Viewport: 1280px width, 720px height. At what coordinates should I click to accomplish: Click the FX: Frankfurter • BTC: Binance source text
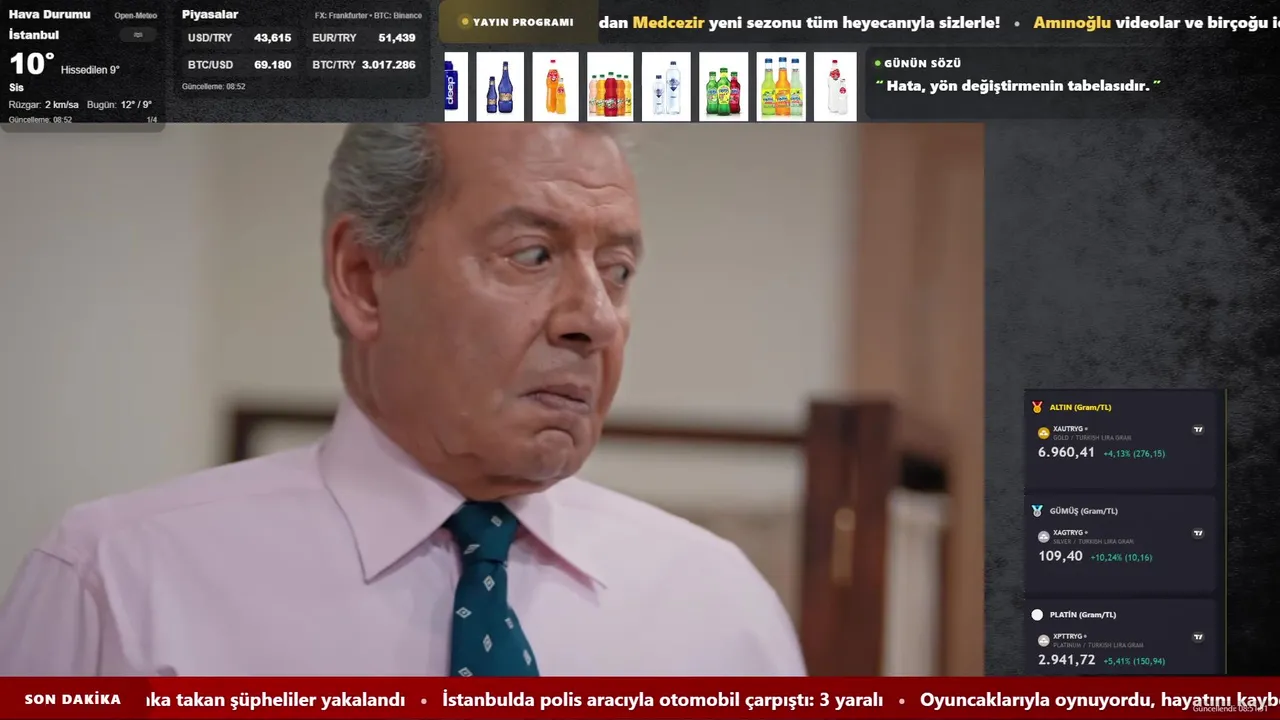[x=368, y=15]
